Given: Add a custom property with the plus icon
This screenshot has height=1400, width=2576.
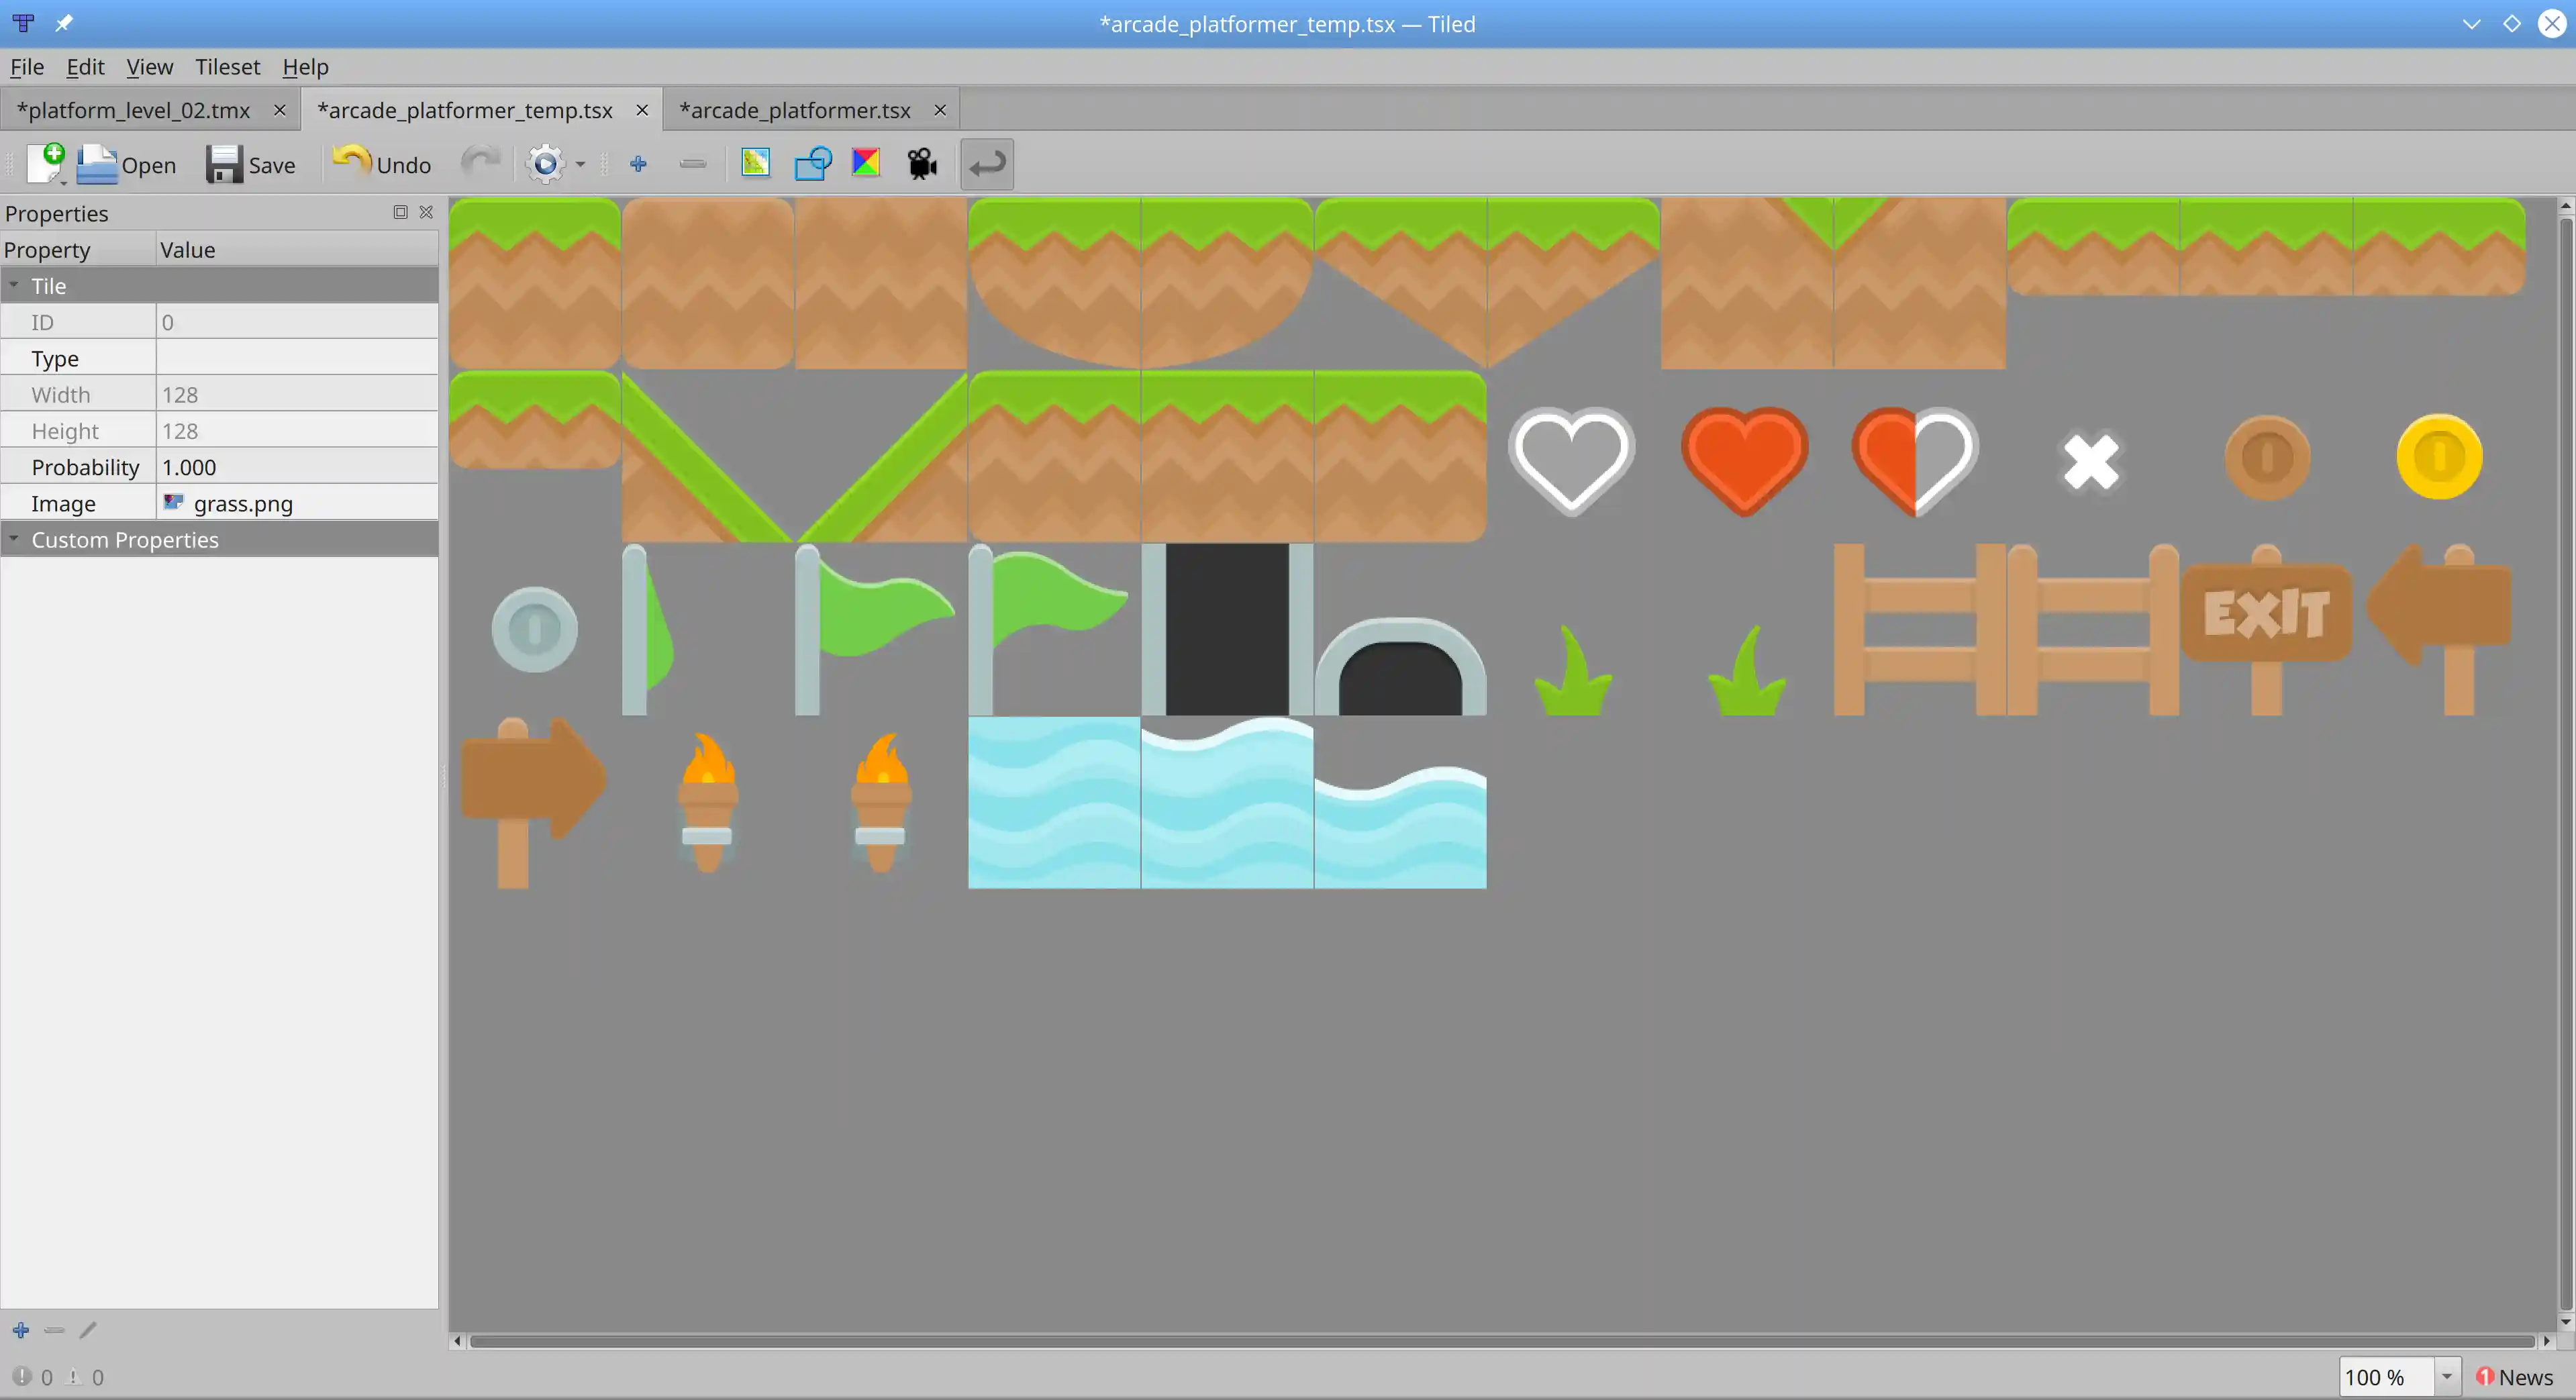Looking at the screenshot, I should point(21,1330).
